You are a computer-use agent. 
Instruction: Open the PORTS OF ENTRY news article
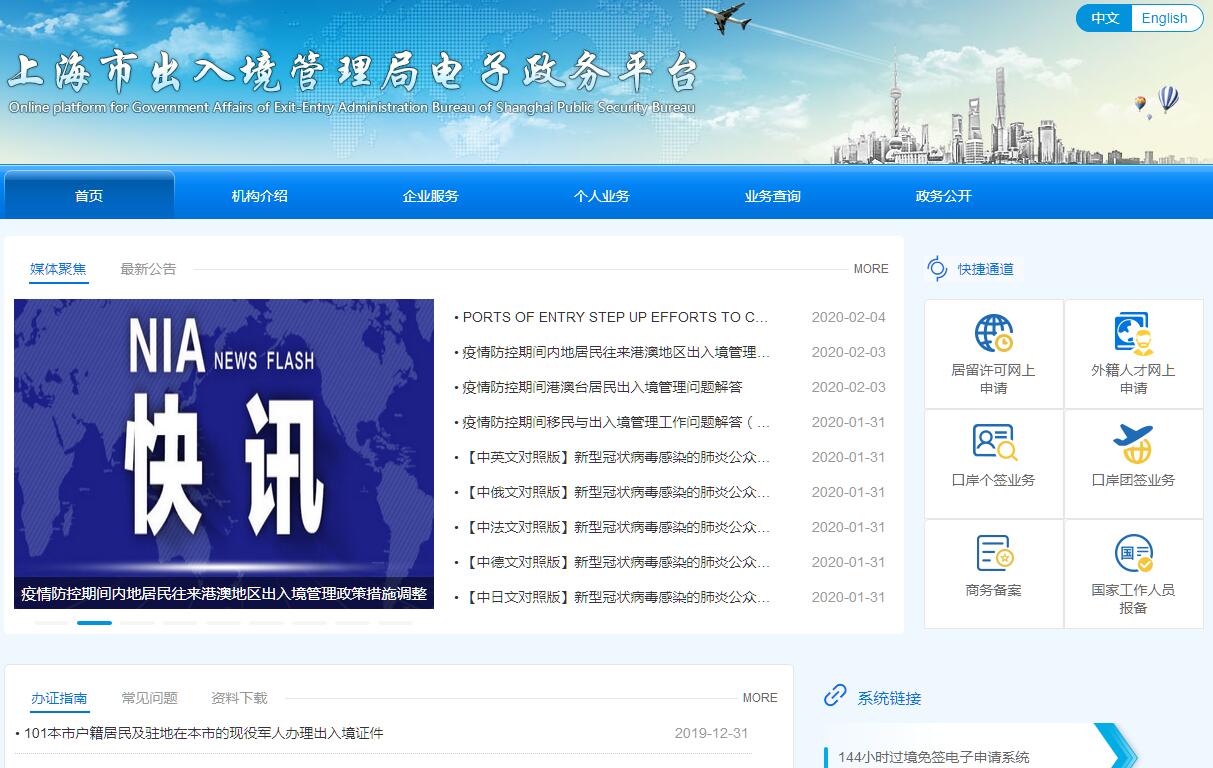pyautogui.click(x=615, y=317)
